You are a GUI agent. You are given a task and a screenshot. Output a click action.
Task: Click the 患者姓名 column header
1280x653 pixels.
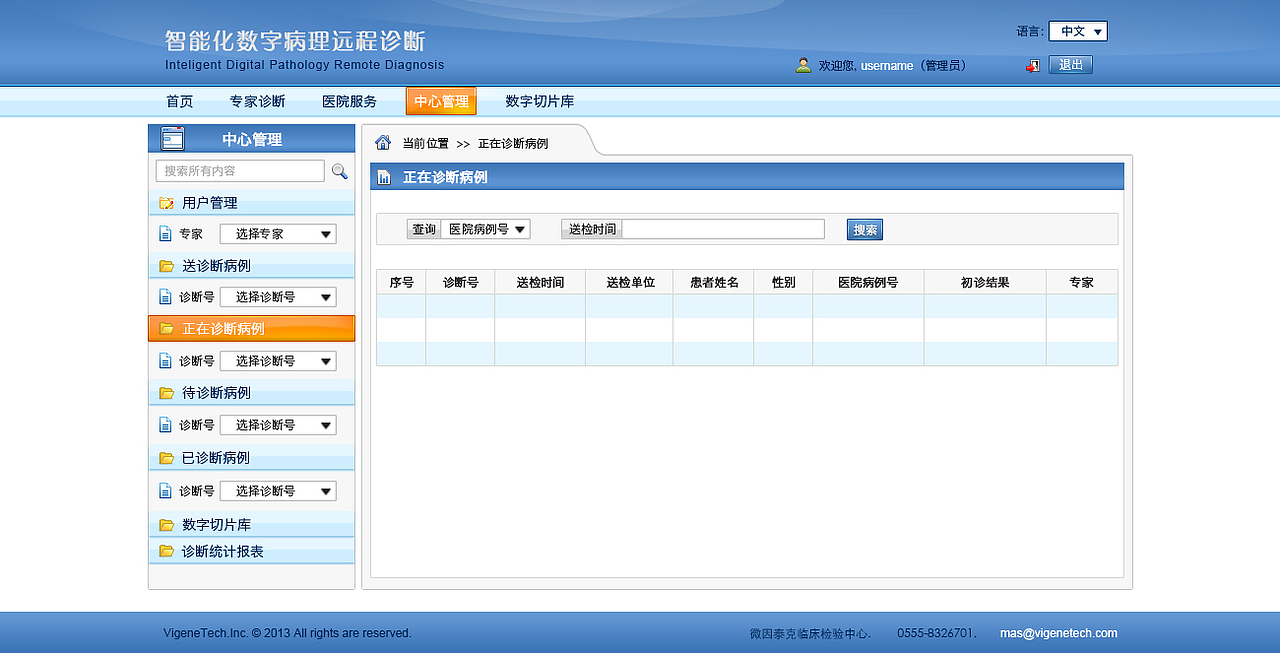point(714,283)
